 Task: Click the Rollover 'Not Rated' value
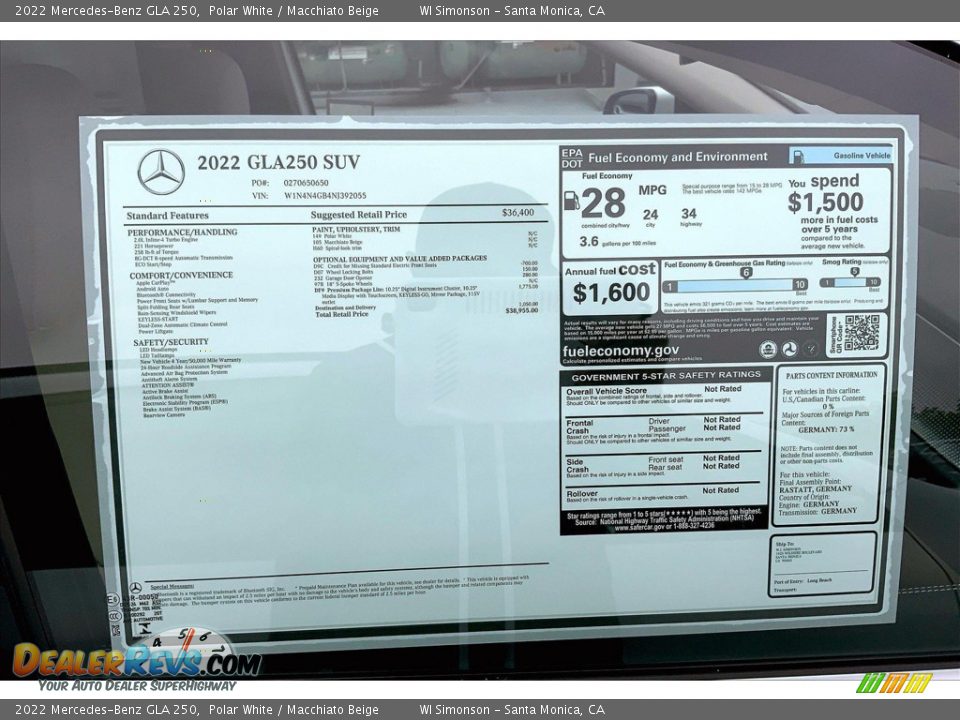(x=721, y=490)
